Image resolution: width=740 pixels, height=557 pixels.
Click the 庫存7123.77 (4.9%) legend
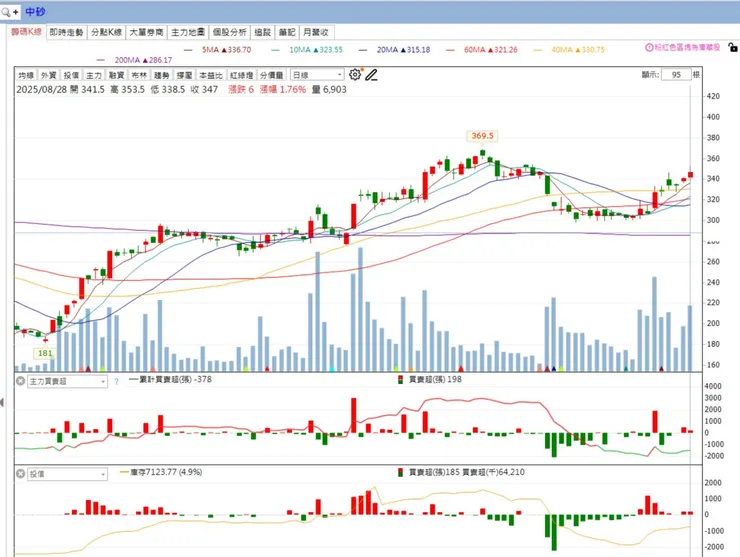coord(161,472)
